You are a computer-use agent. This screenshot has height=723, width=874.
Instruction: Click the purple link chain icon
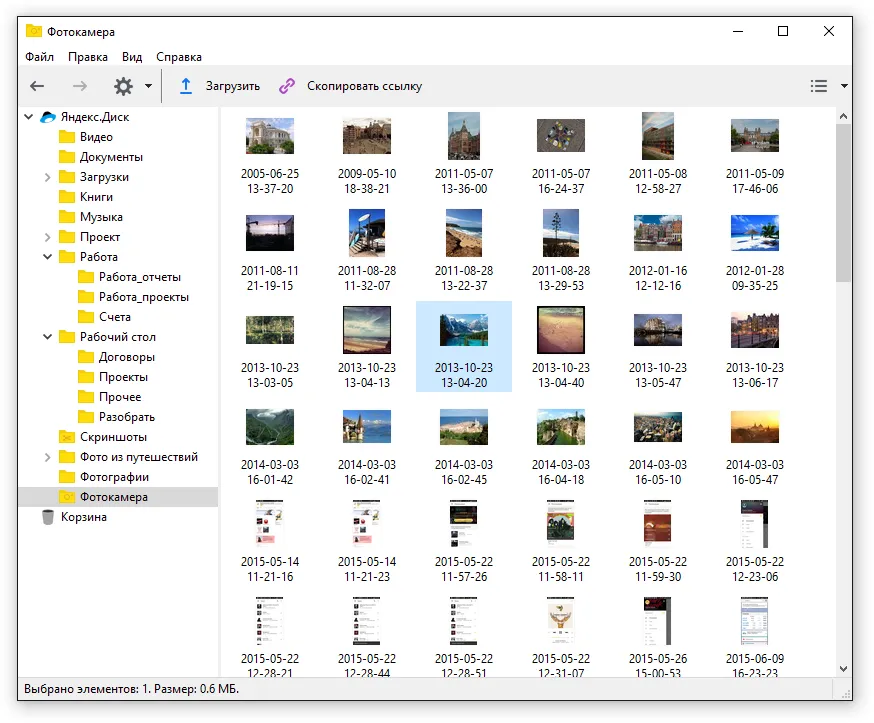pyautogui.click(x=287, y=86)
